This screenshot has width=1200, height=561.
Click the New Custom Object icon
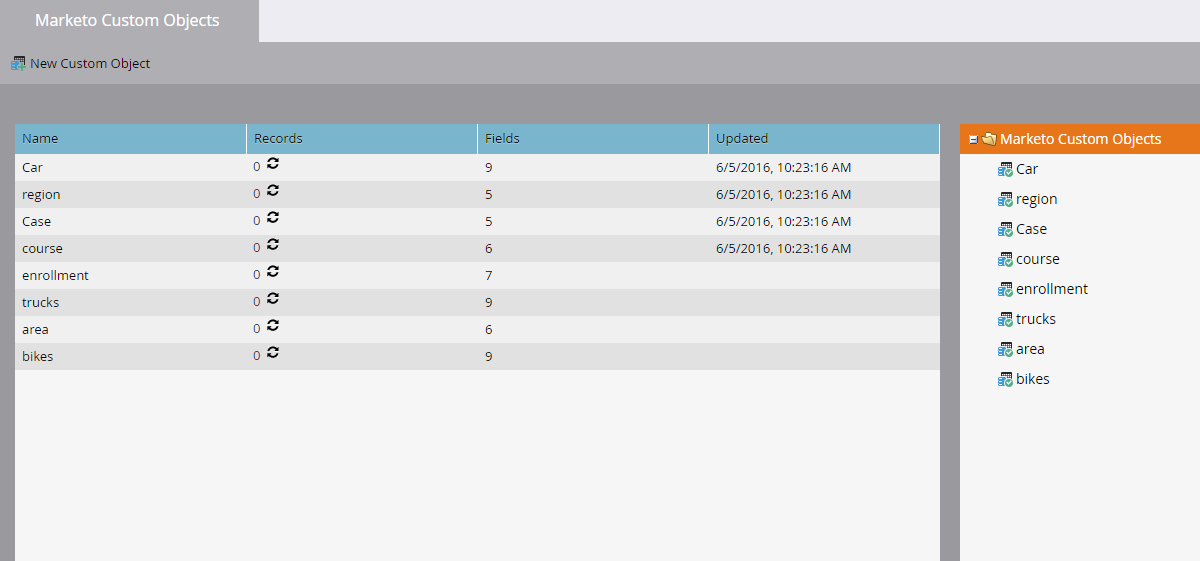[18, 63]
